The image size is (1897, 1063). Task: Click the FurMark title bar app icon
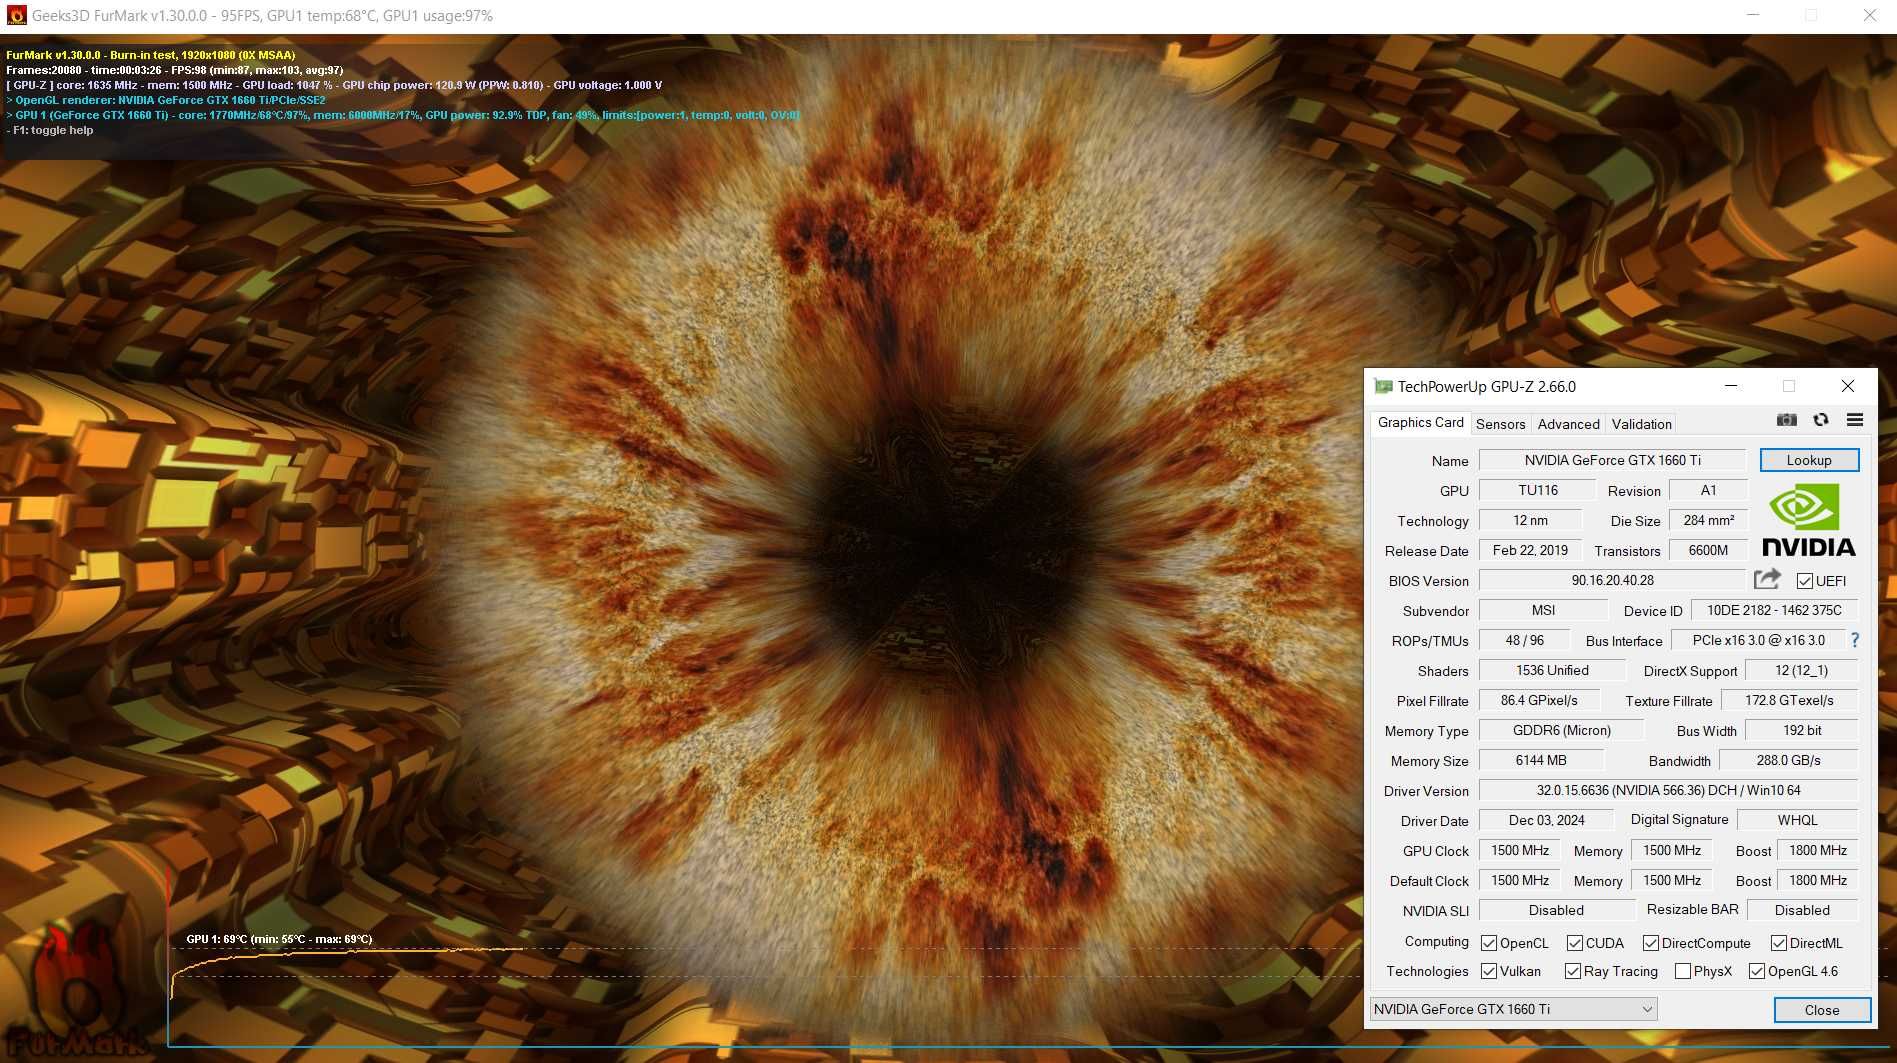16,15
